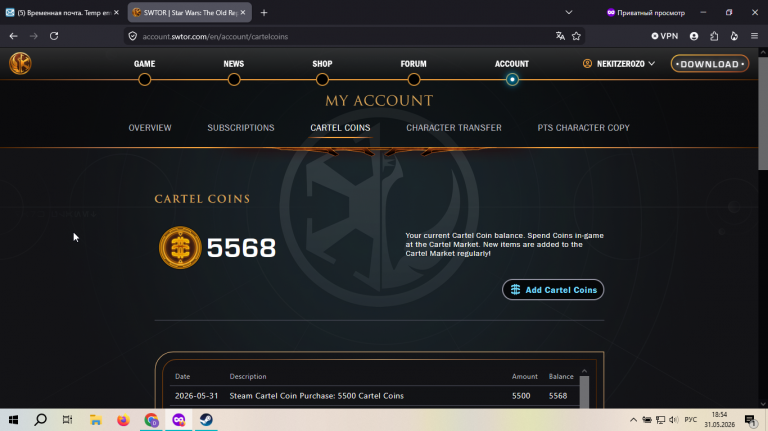
Task: Open Chrome from the taskbar
Action: tap(151, 420)
